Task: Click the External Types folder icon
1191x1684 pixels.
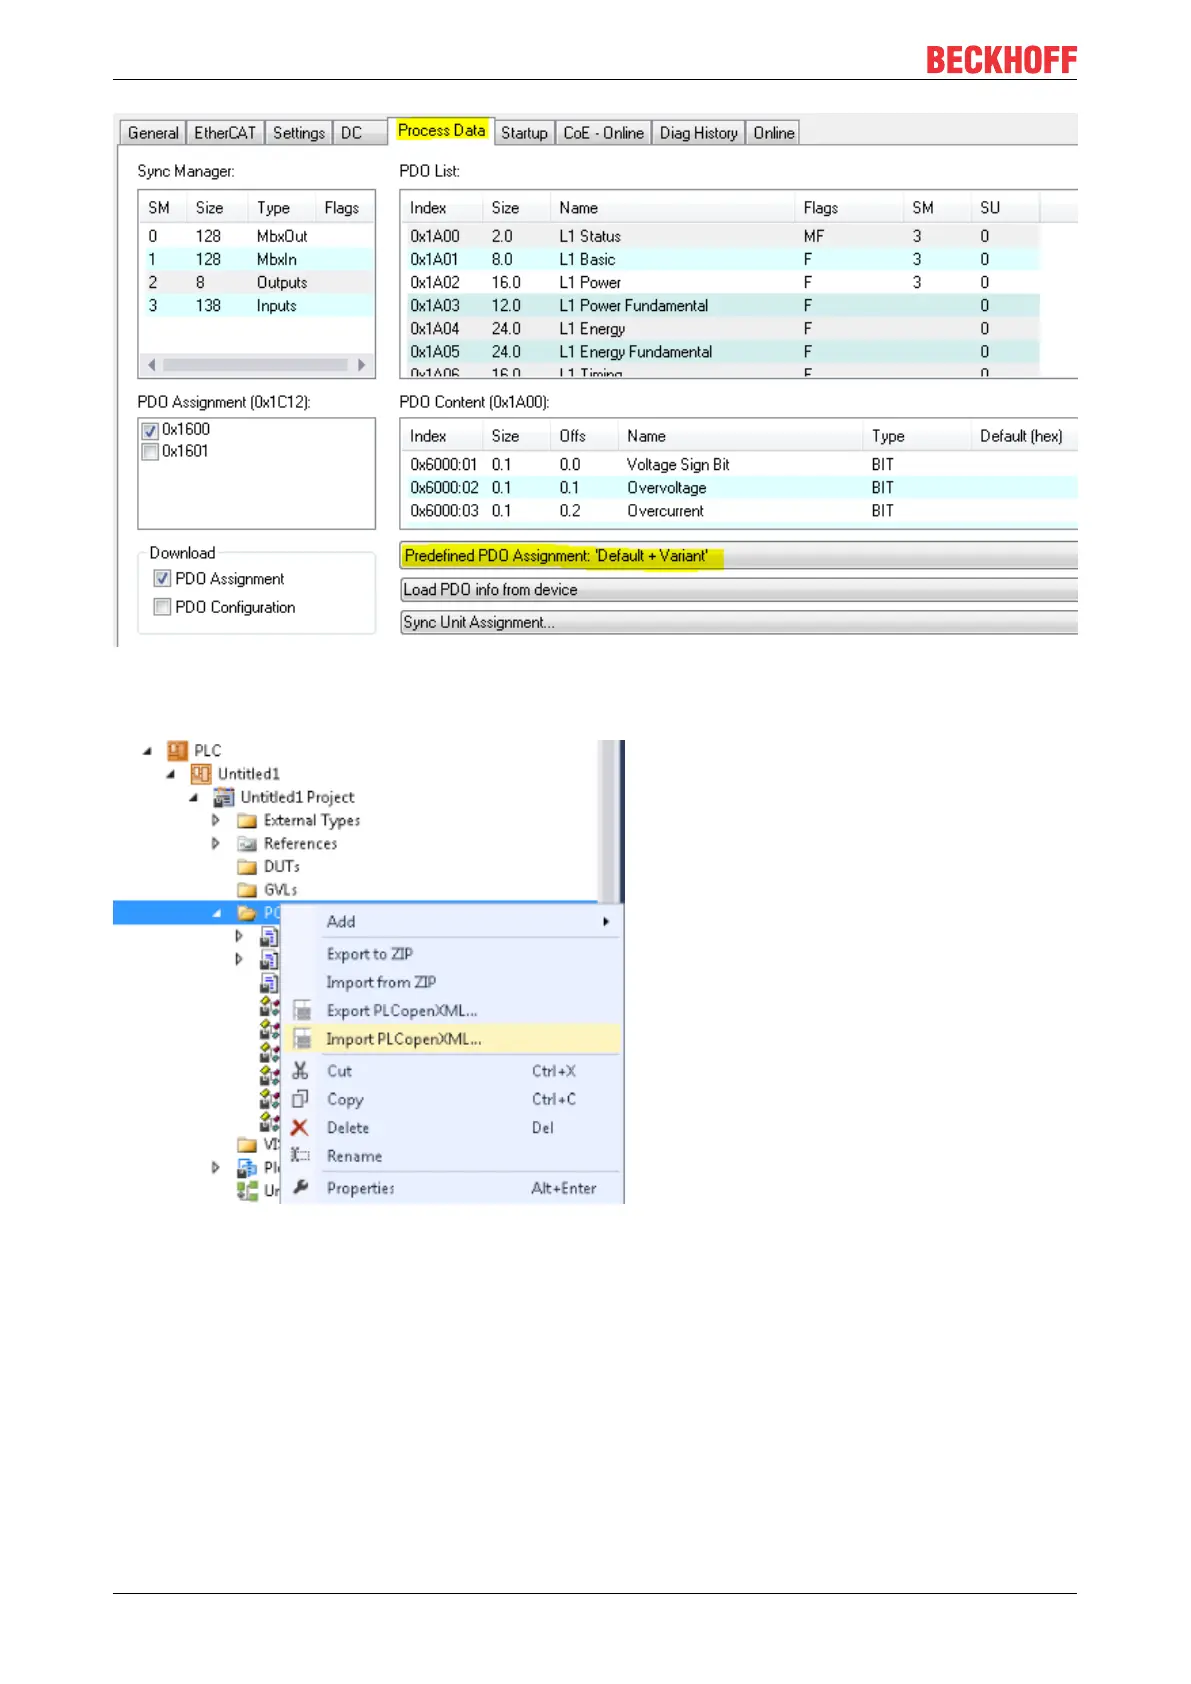Action: [x=247, y=821]
